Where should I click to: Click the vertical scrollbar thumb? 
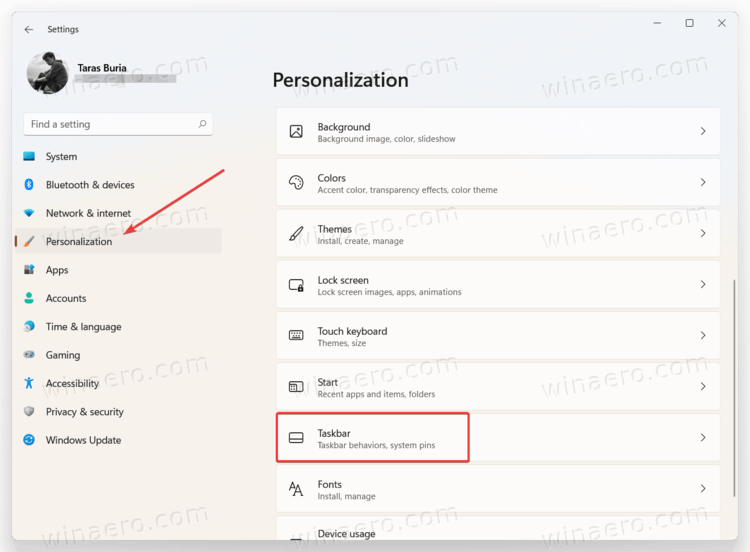tap(734, 388)
